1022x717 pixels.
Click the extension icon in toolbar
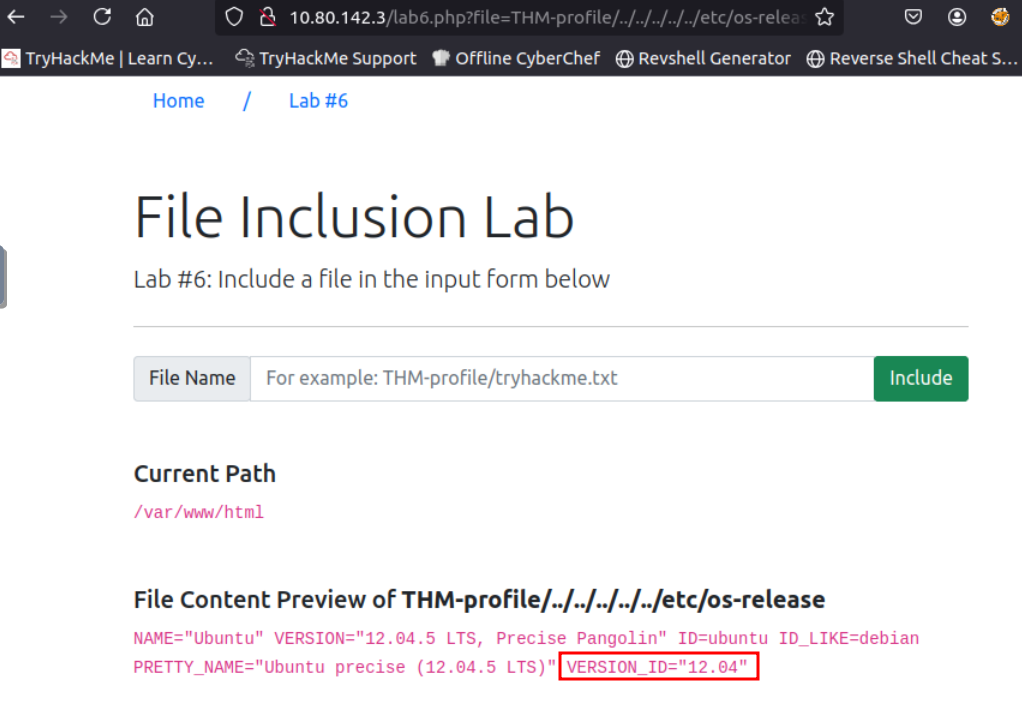pyautogui.click(x=1000, y=17)
